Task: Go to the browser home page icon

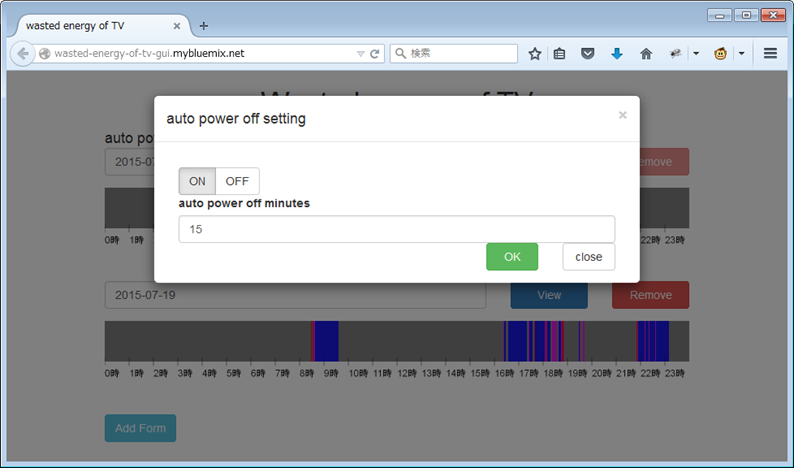Action: [x=646, y=53]
